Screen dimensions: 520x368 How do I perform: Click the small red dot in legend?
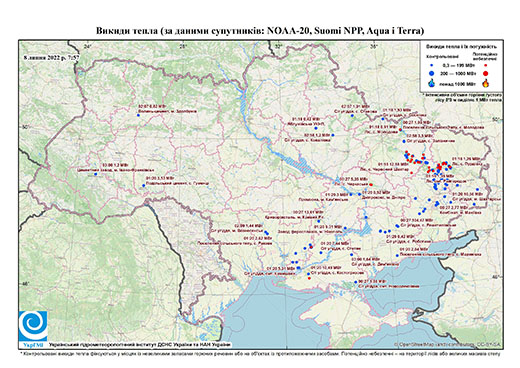point(486,65)
